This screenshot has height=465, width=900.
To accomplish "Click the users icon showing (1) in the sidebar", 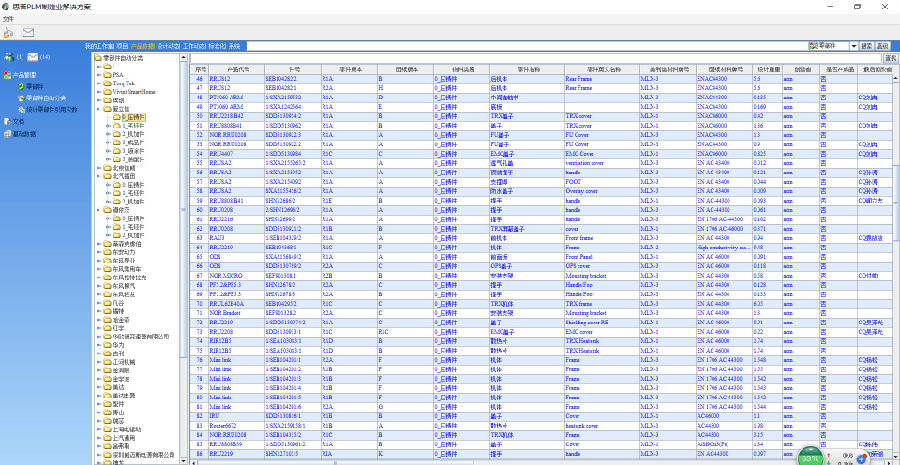I will click(9, 57).
